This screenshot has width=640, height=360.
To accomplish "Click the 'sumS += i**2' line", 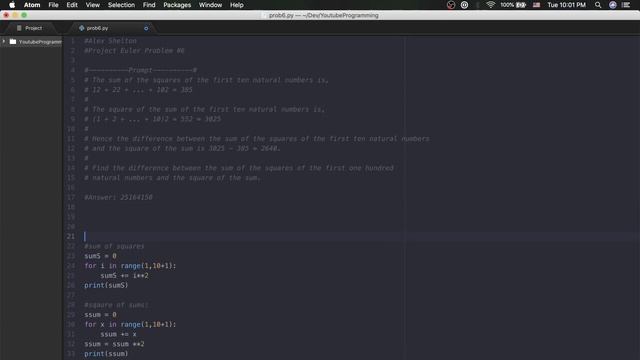I will pyautogui.click(x=124, y=276).
